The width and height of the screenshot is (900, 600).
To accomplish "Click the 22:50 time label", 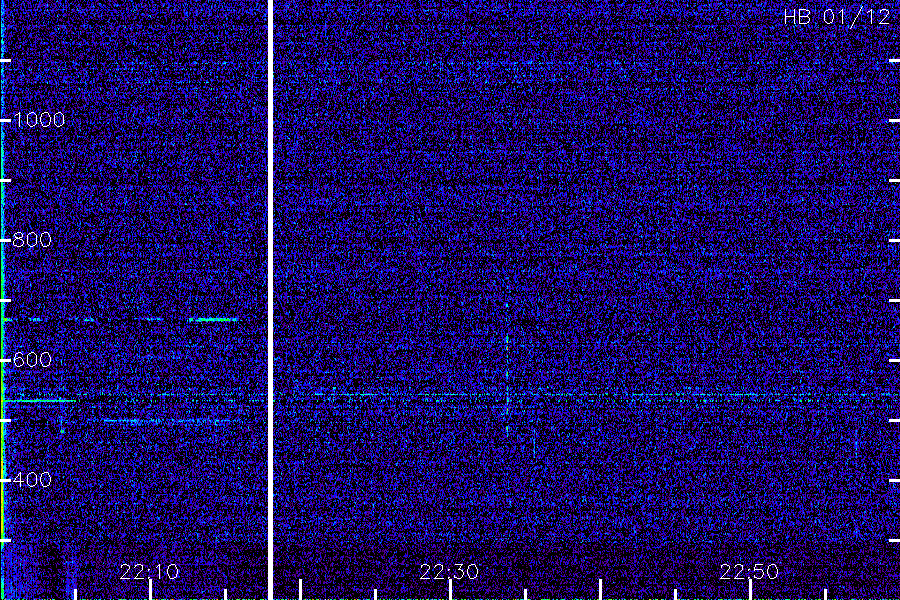I will (749, 572).
